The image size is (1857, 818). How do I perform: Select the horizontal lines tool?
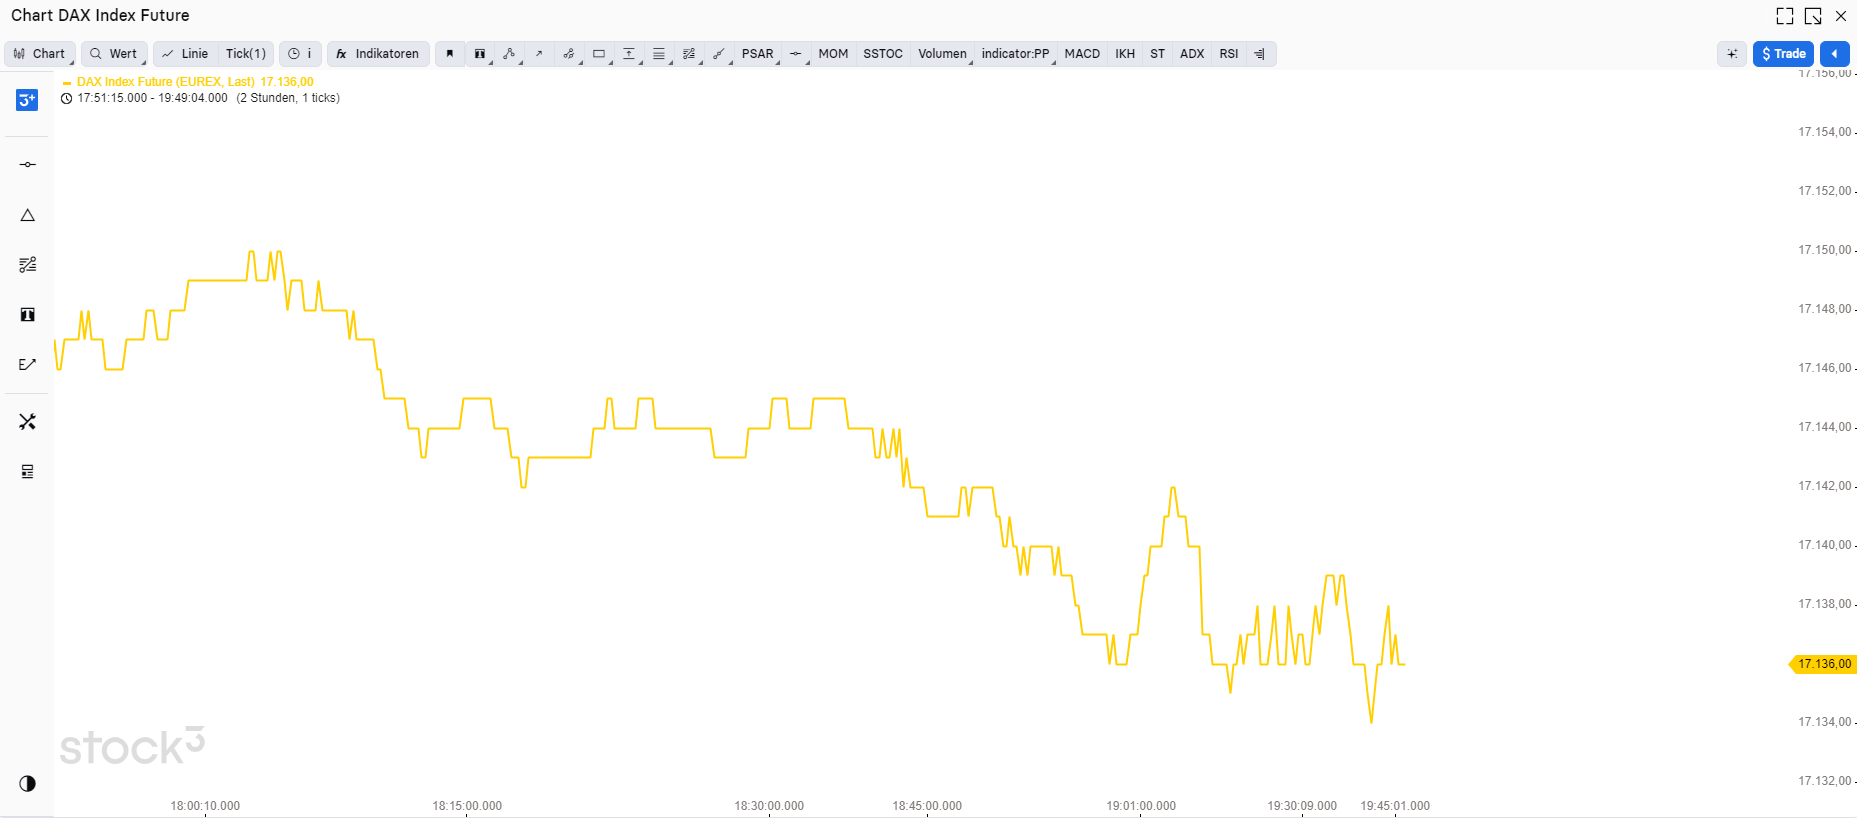[659, 54]
